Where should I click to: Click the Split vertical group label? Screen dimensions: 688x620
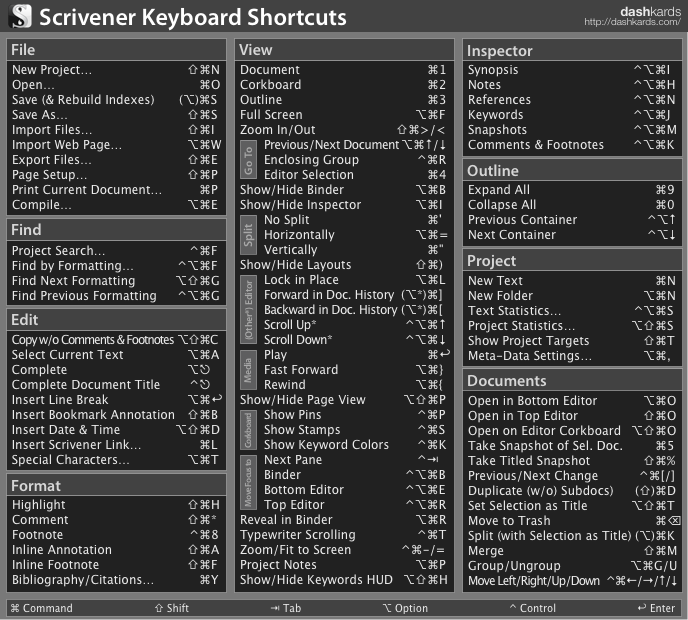248,235
